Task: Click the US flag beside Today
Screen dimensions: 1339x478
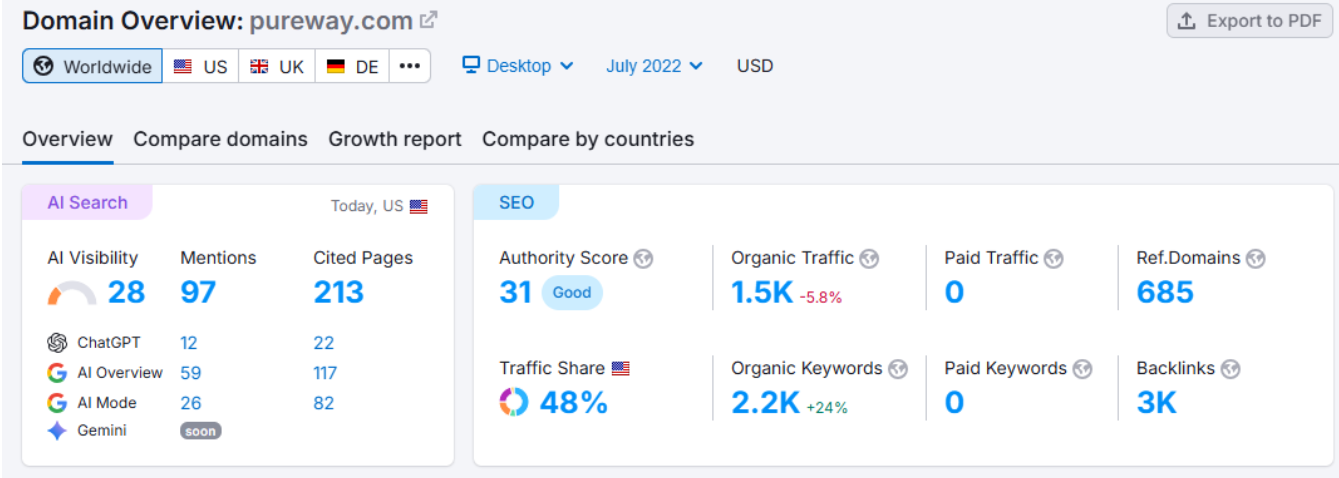Action: [x=419, y=207]
